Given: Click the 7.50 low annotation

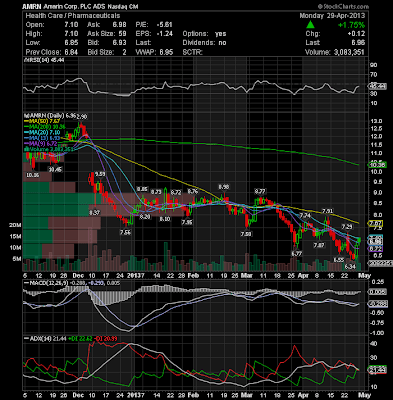Looking at the screenshot, I should click(246, 234).
